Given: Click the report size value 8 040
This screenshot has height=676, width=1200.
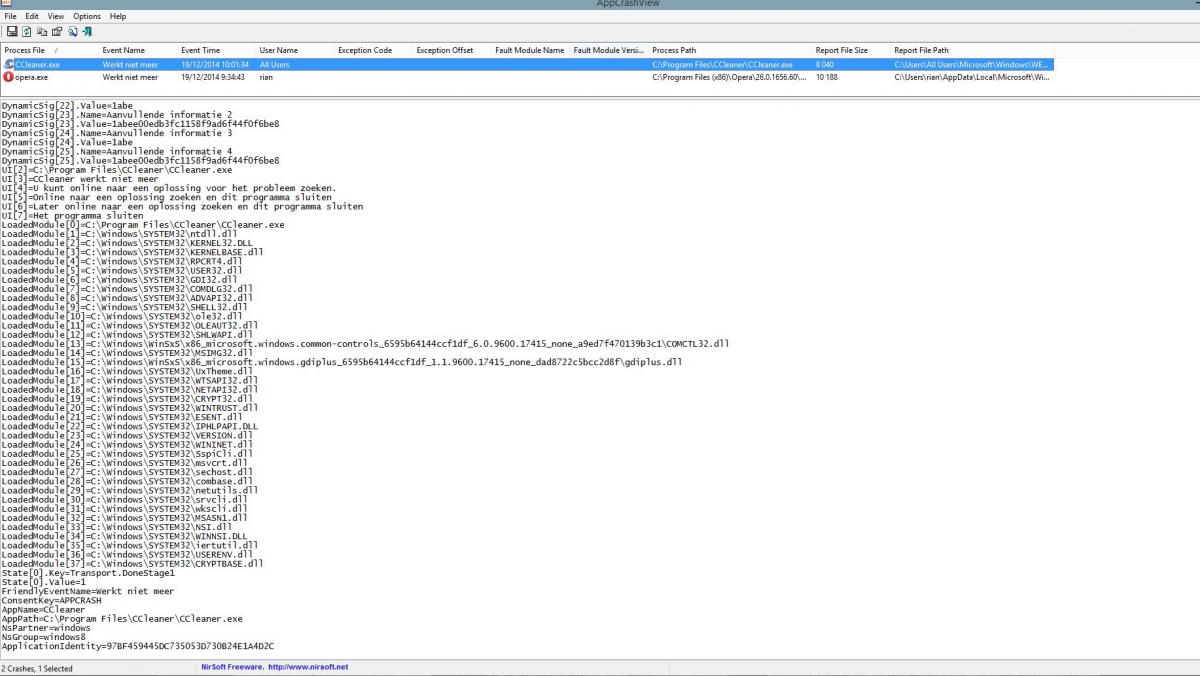Looking at the screenshot, I should point(826,64).
